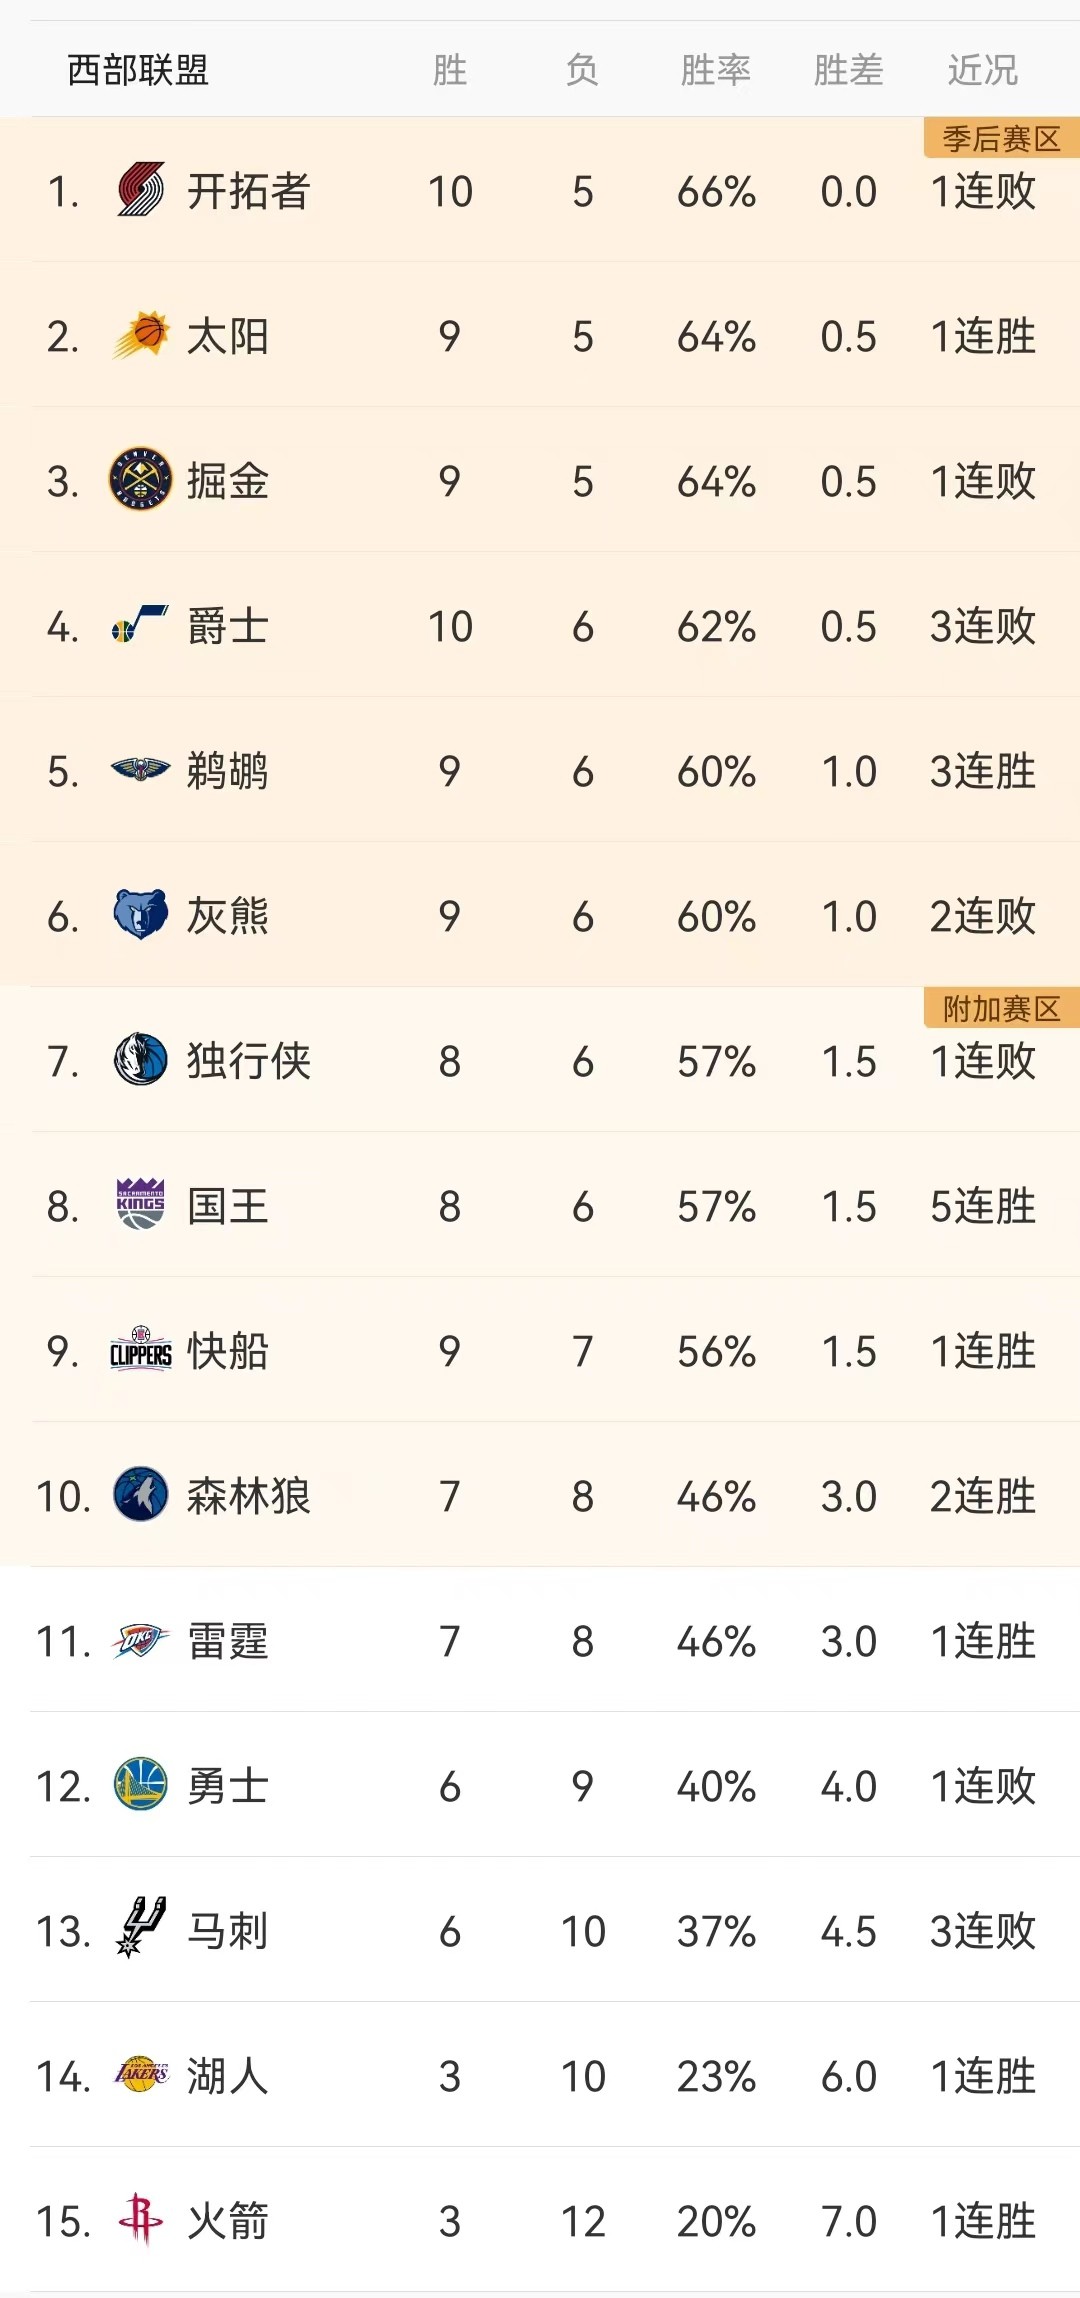Tap the Pelicans (鹈鹕) logo
1080x2298 pixels.
click(x=140, y=770)
